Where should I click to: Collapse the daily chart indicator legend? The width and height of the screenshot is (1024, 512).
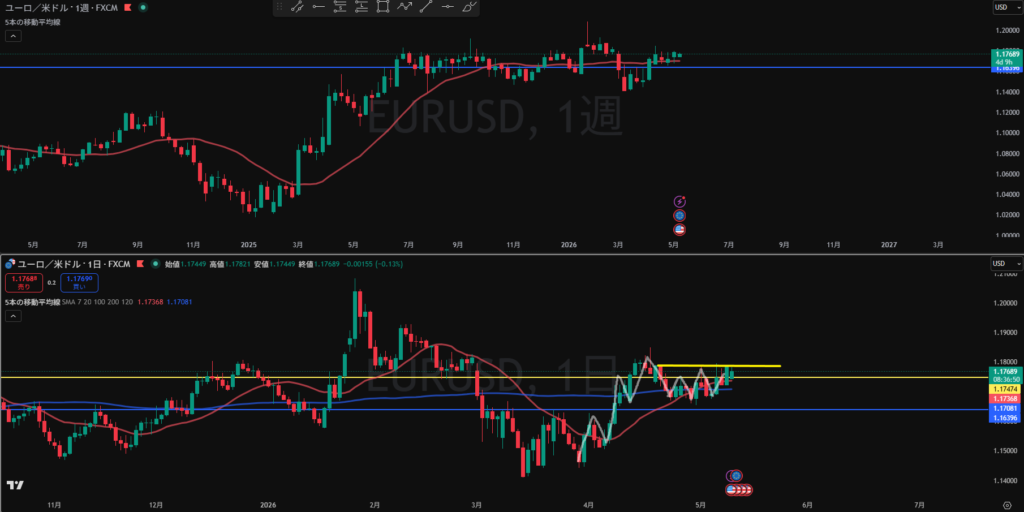14,316
